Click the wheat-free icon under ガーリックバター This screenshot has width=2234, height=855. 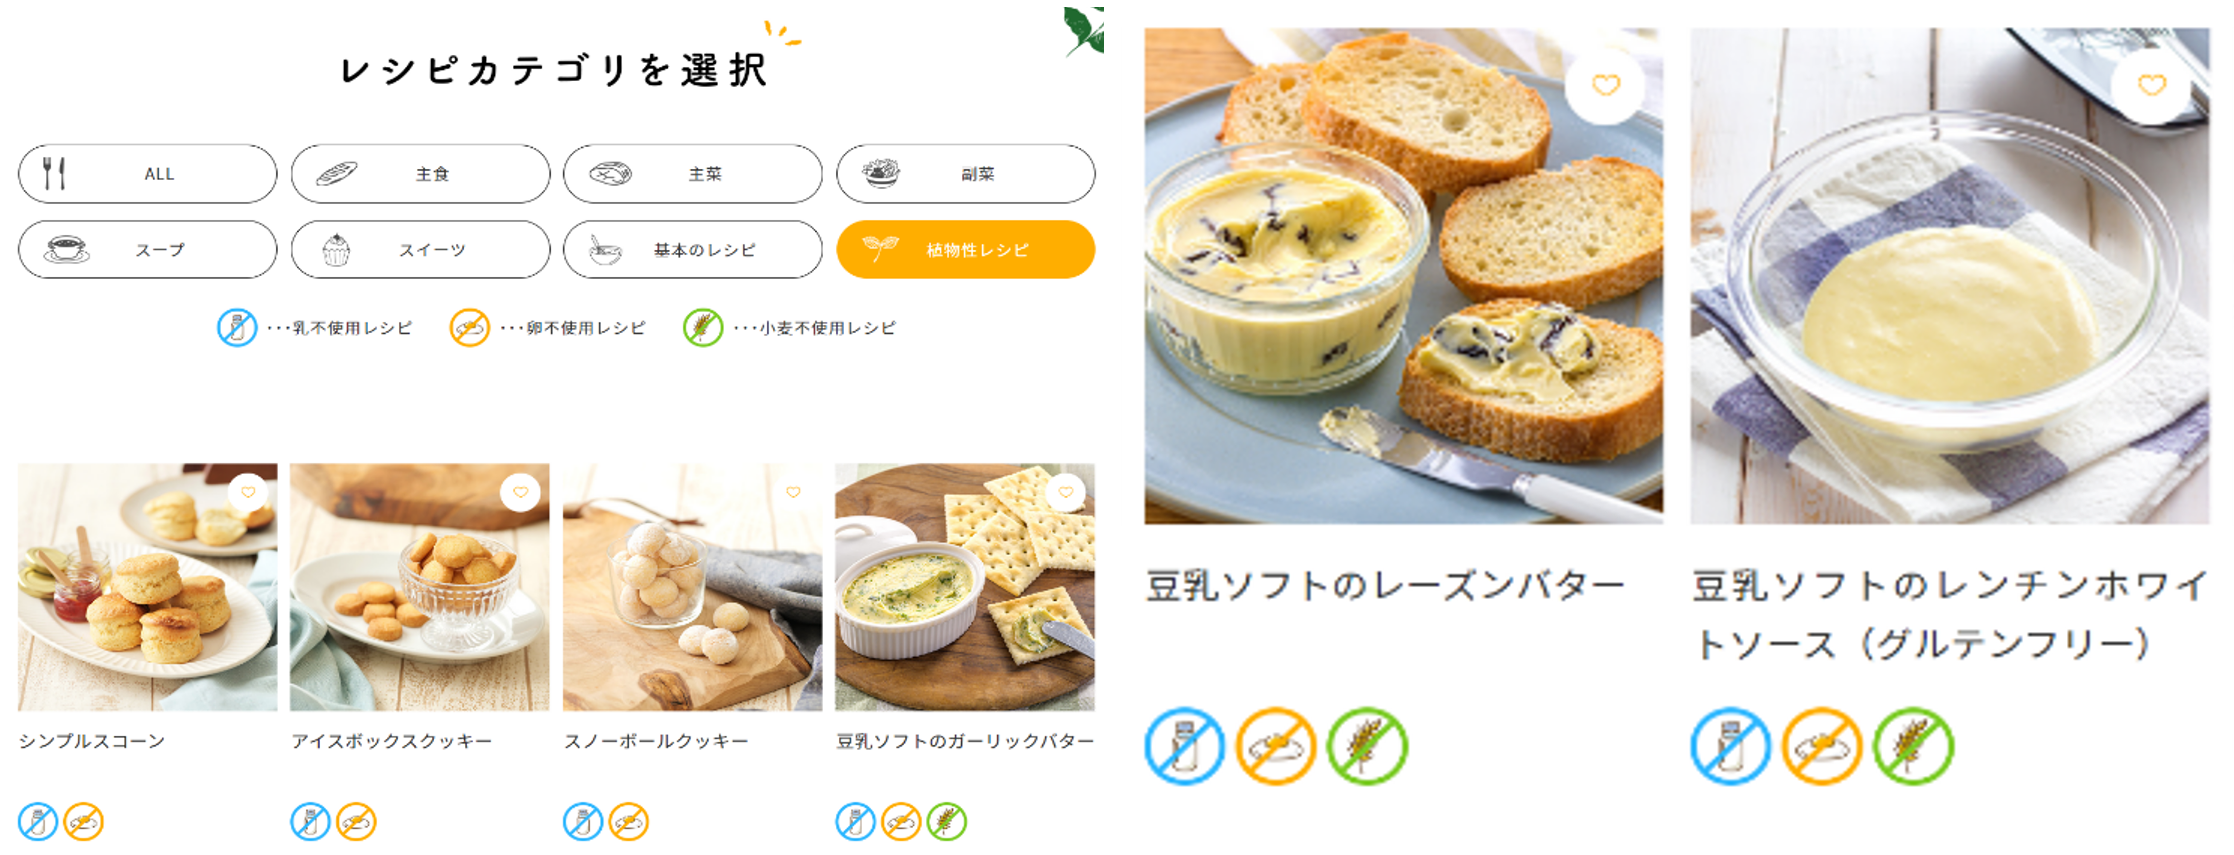946,822
